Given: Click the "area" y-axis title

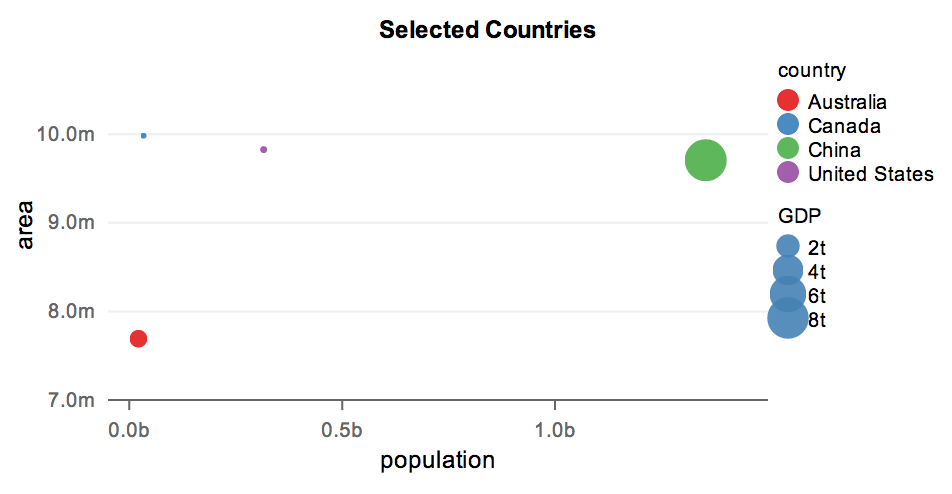Looking at the screenshot, I should 27,226.
